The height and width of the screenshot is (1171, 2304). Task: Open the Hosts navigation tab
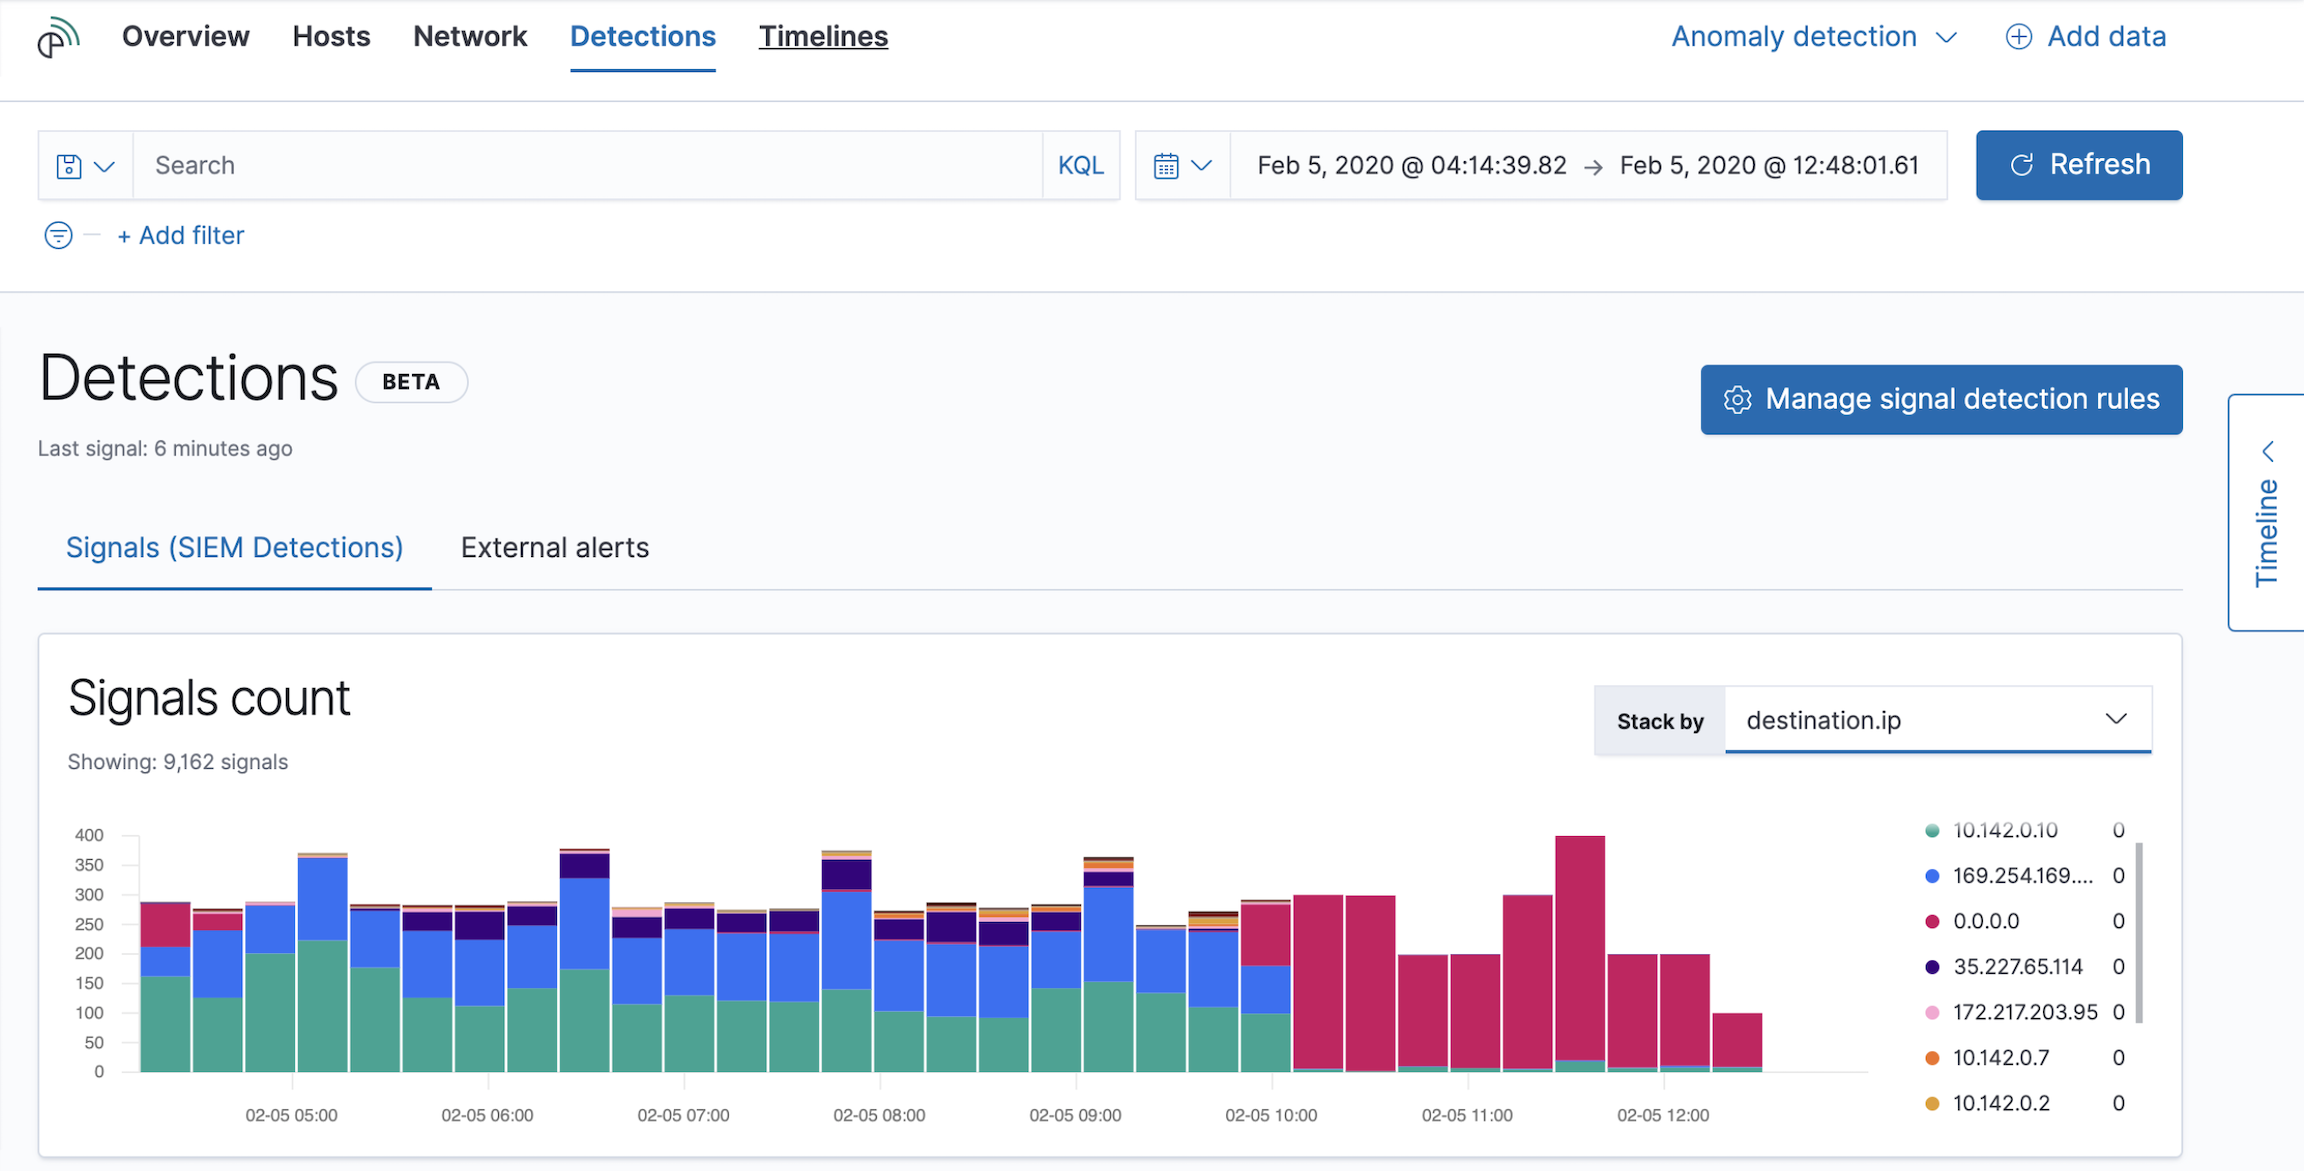point(331,37)
